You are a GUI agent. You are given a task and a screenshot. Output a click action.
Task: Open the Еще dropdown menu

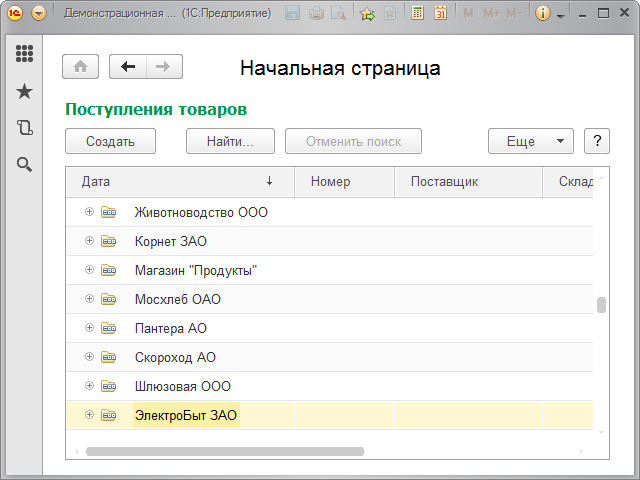[x=530, y=142]
